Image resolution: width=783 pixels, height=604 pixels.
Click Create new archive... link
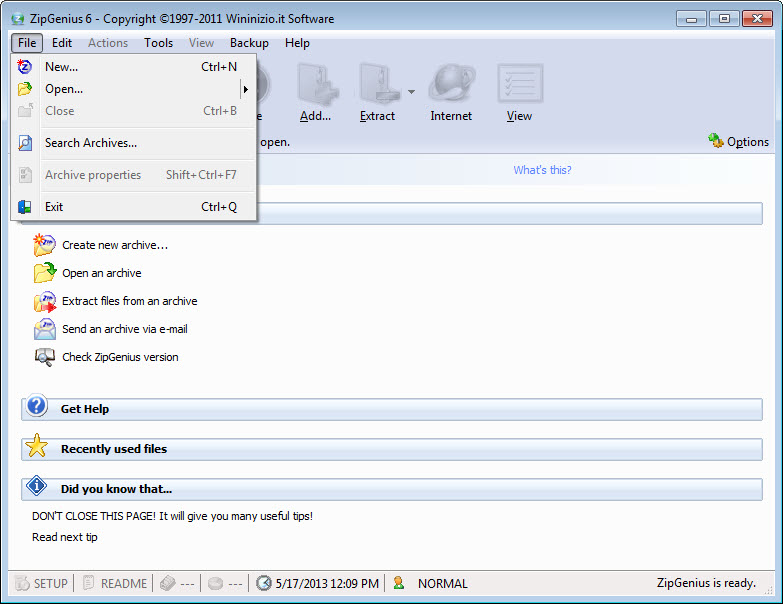pyautogui.click(x=115, y=245)
